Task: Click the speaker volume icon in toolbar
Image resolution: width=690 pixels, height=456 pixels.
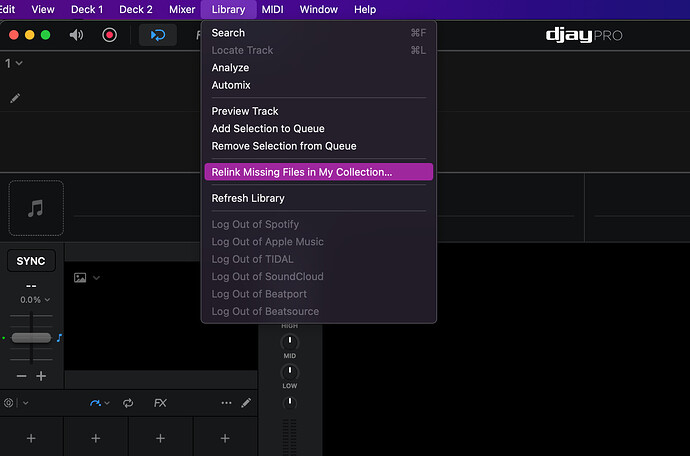Action: pyautogui.click(x=76, y=35)
